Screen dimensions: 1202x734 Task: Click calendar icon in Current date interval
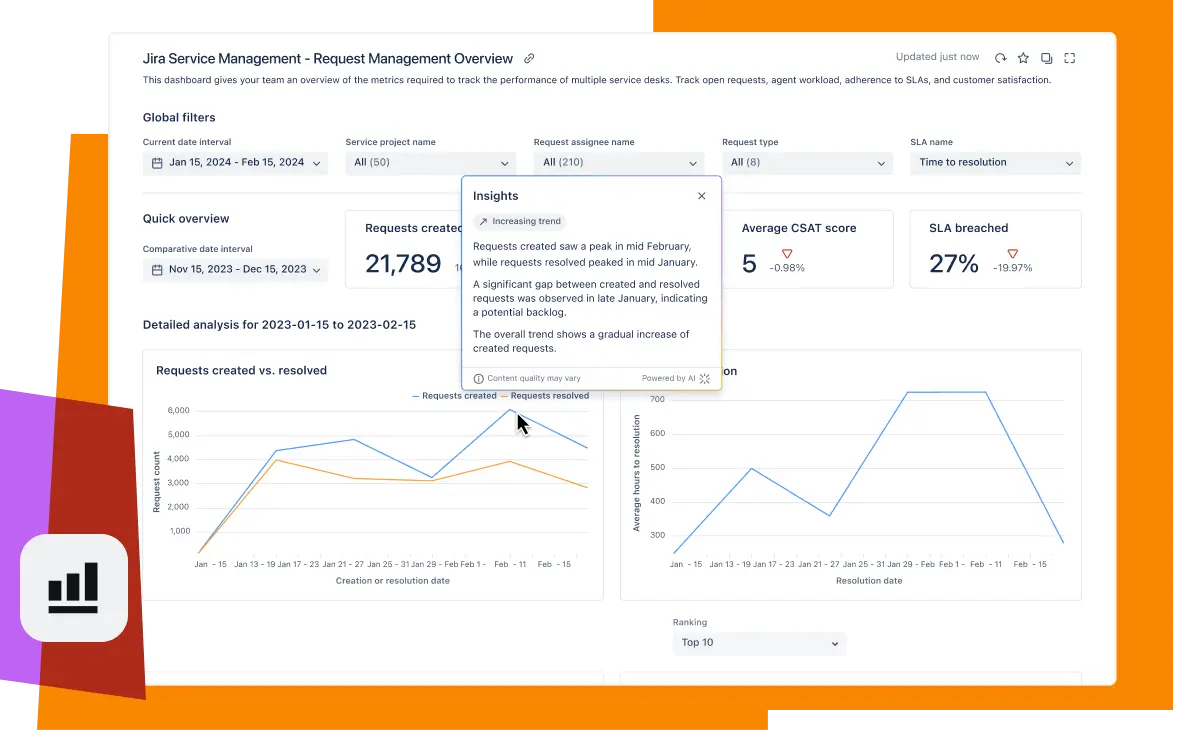(x=157, y=163)
